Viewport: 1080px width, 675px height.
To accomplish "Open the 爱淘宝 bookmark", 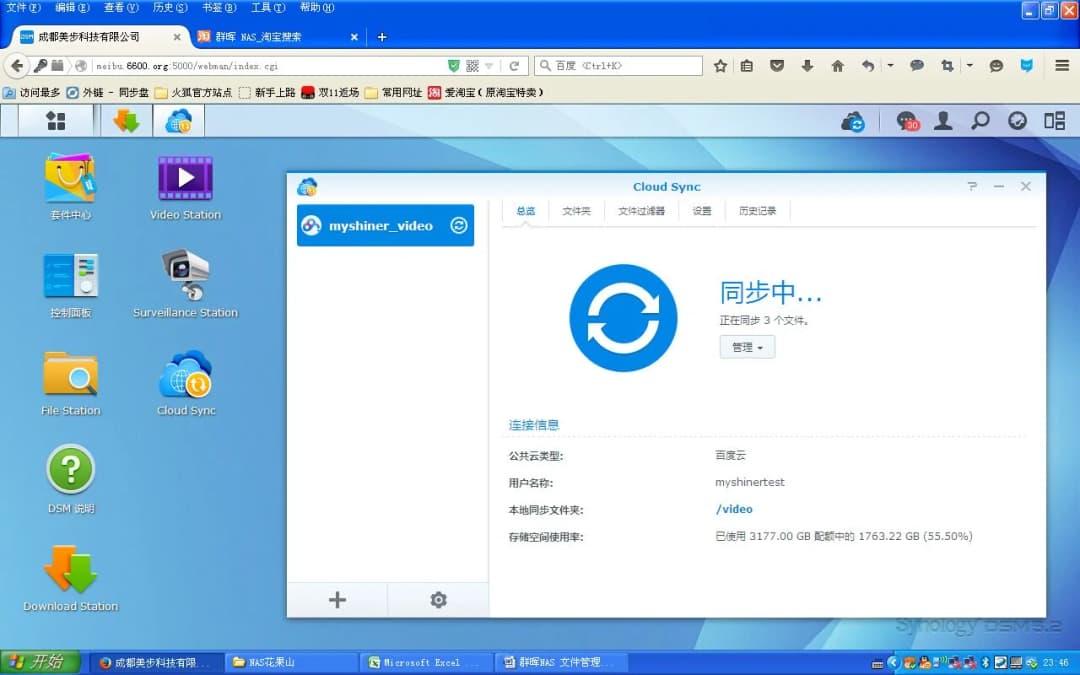I will click(486, 92).
